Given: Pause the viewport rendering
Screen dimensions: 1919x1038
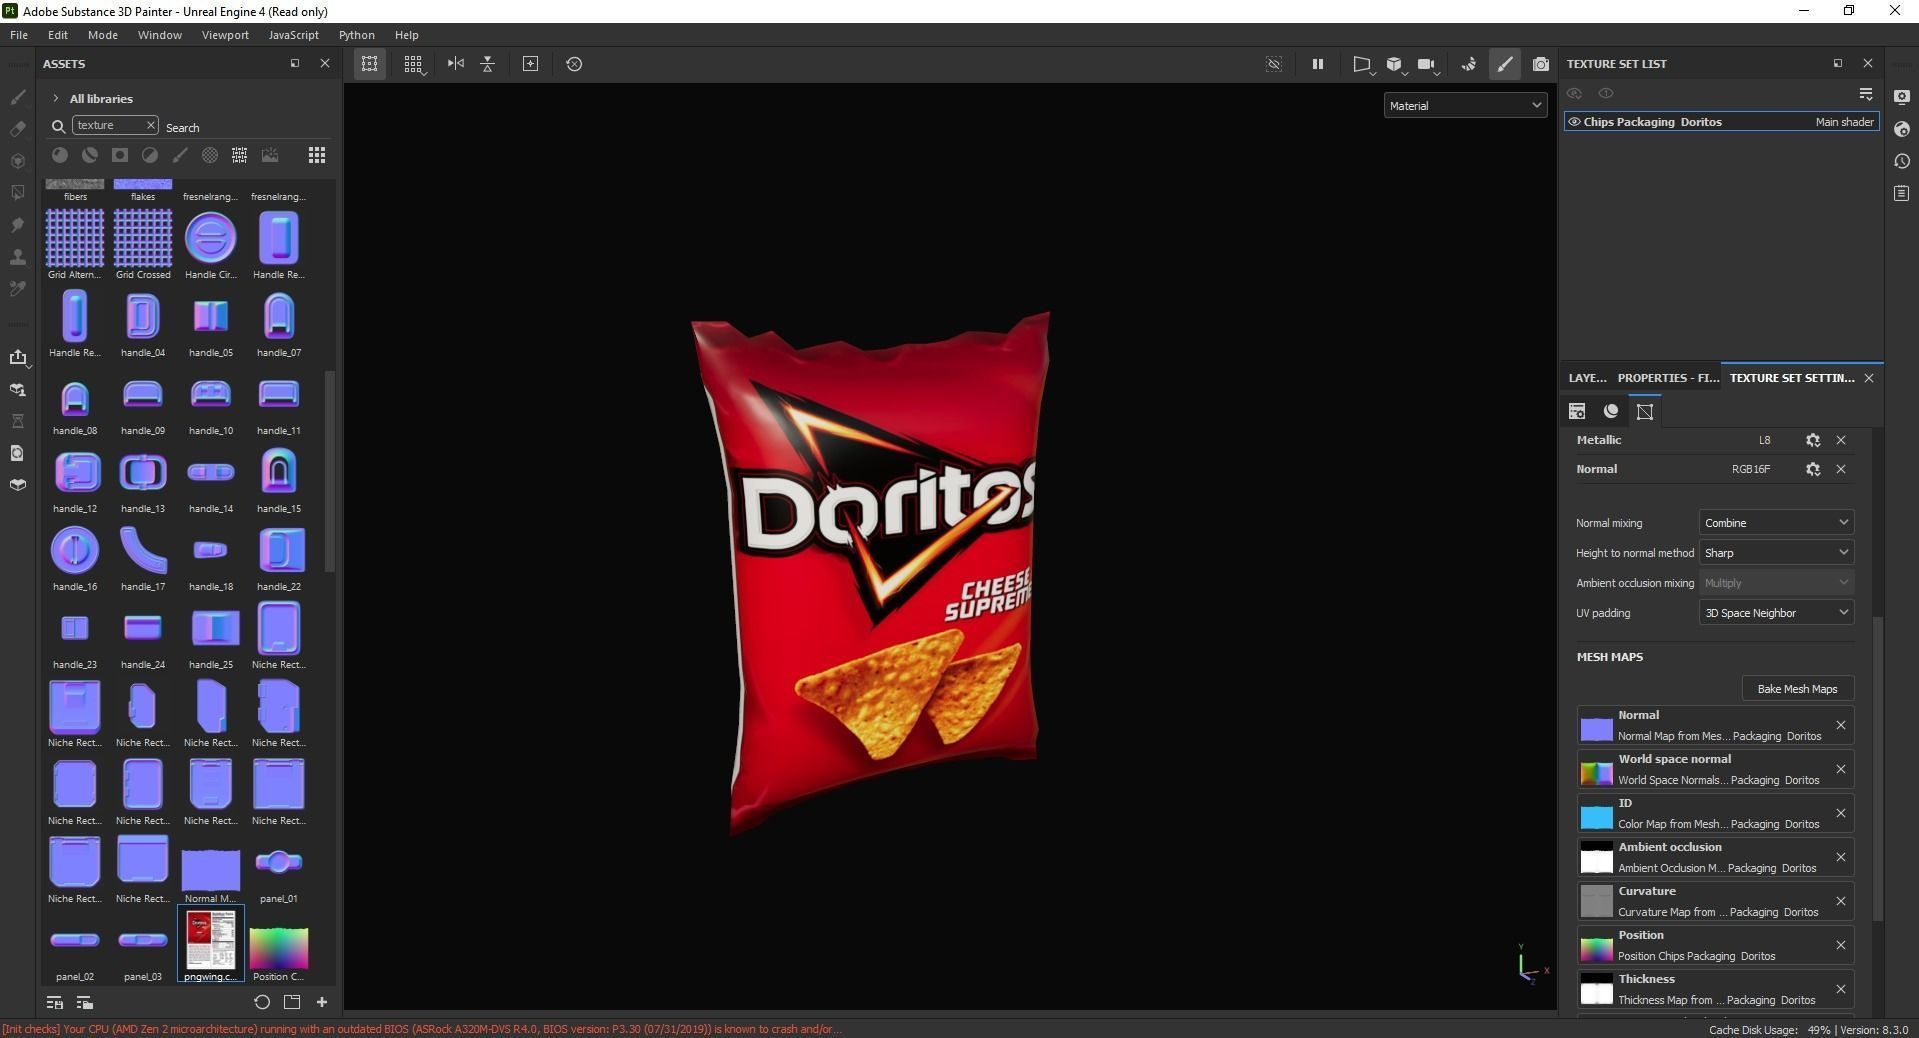Looking at the screenshot, I should coord(1318,64).
